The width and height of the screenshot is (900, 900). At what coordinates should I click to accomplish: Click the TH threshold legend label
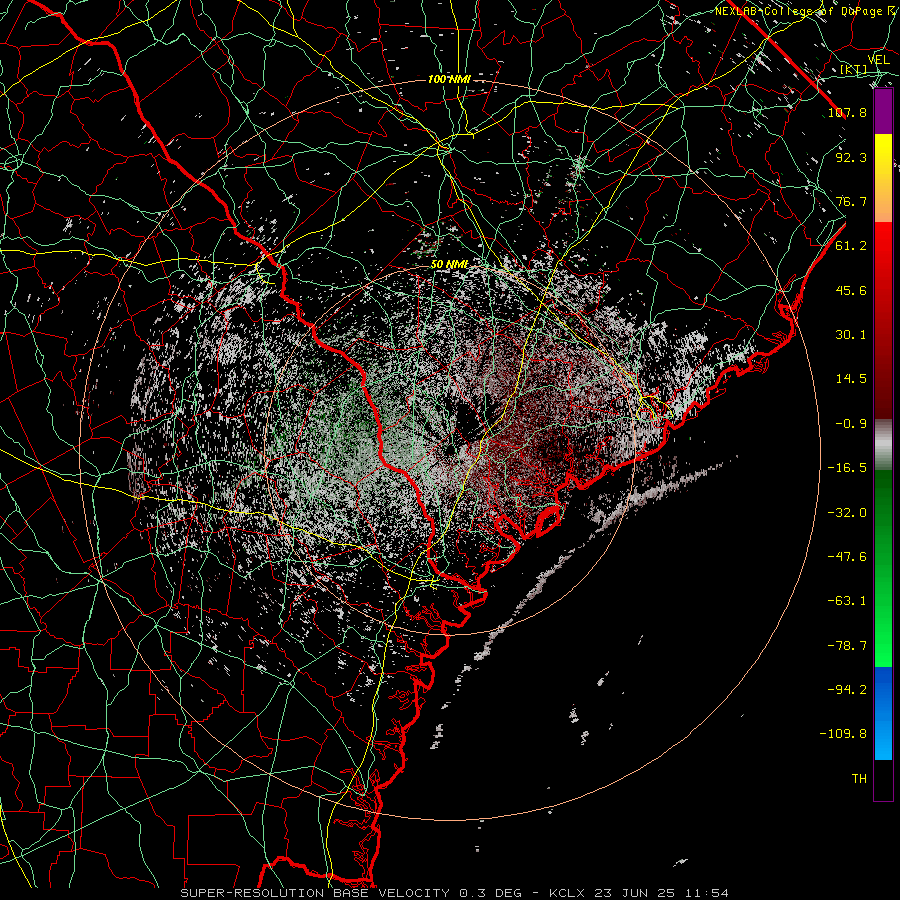[x=859, y=779]
